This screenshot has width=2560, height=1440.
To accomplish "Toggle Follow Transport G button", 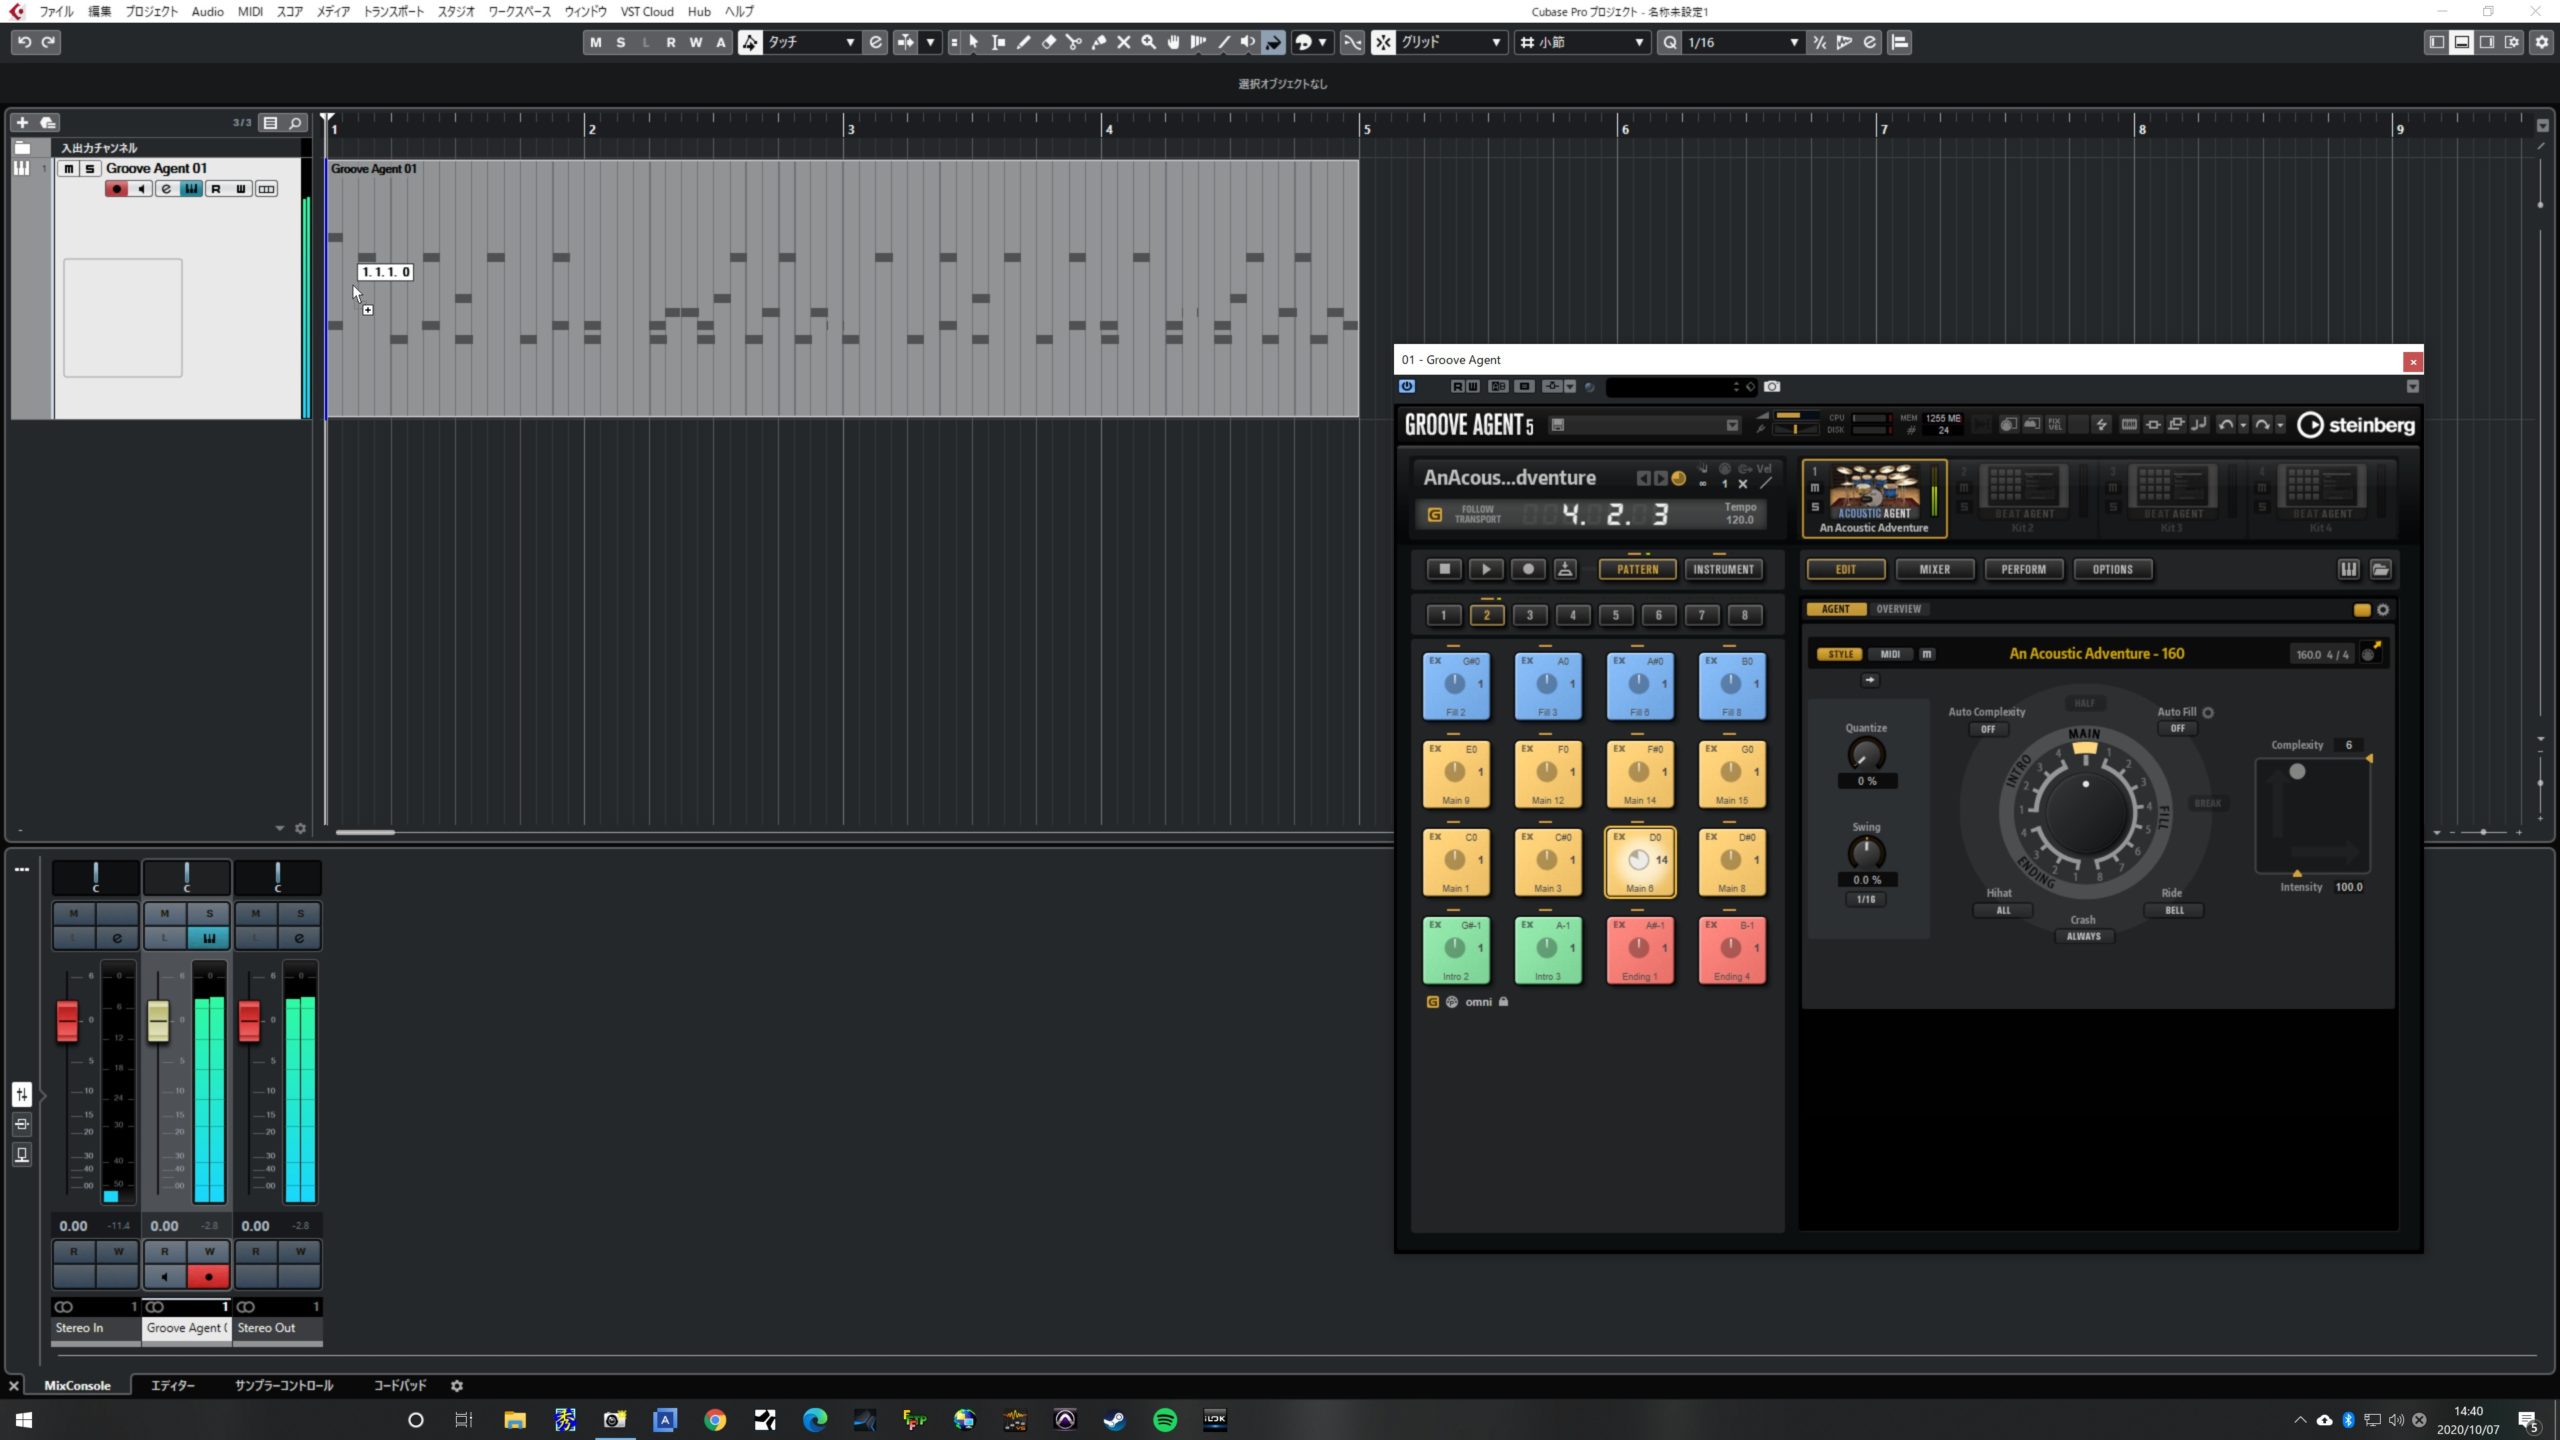I will tap(1435, 515).
